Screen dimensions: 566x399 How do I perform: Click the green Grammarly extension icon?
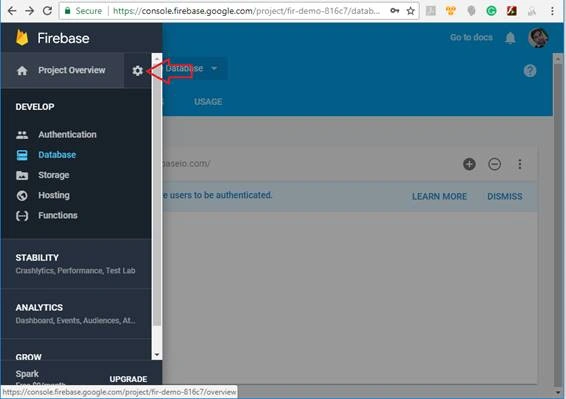coord(491,11)
